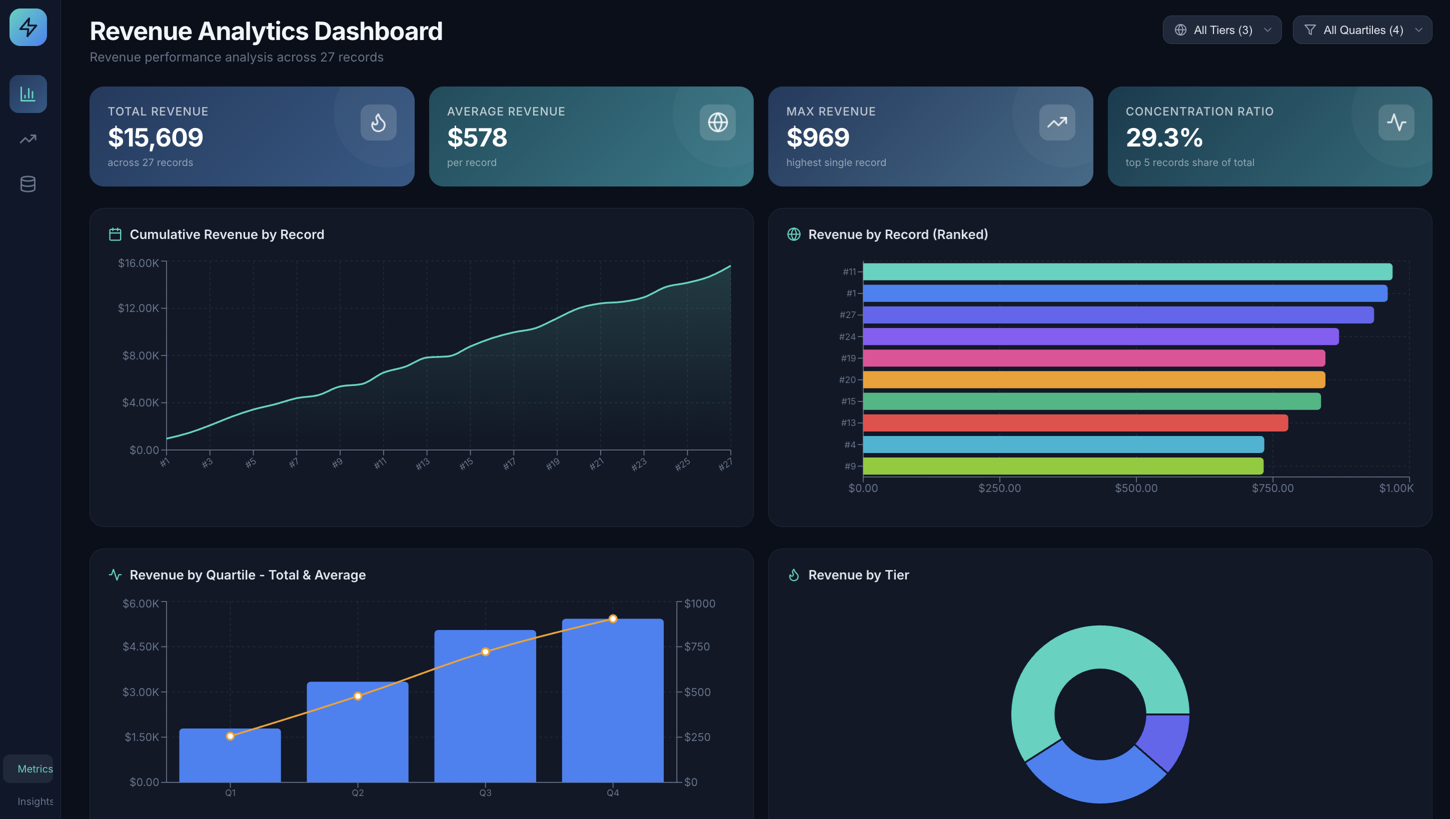Click the Max Revenue $969 card
This screenshot has width=1450, height=819.
pyautogui.click(x=930, y=136)
